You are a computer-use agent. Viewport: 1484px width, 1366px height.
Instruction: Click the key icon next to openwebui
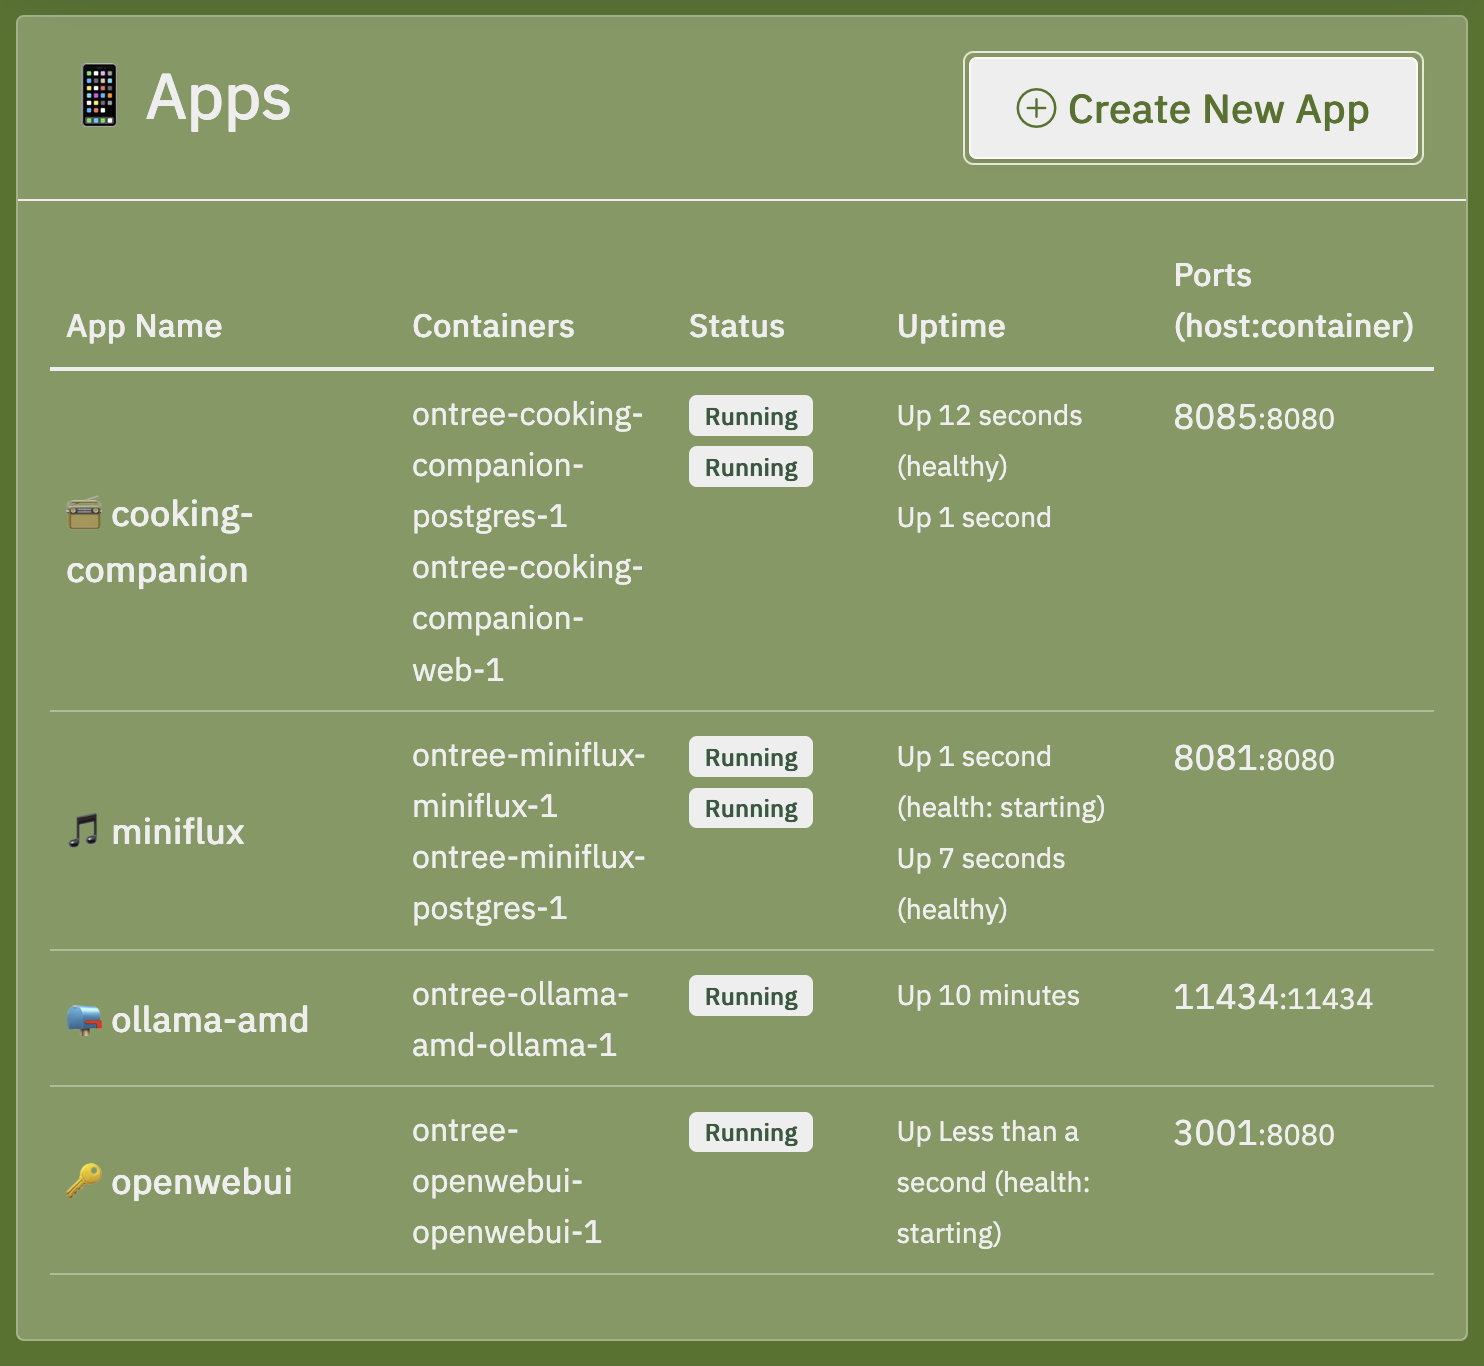tap(84, 1181)
